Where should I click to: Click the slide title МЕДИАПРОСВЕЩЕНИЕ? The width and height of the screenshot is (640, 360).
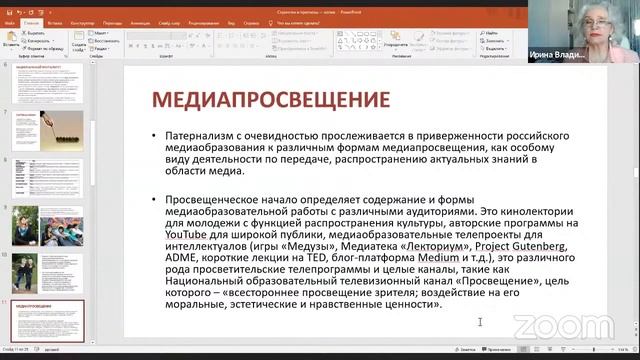(271, 100)
